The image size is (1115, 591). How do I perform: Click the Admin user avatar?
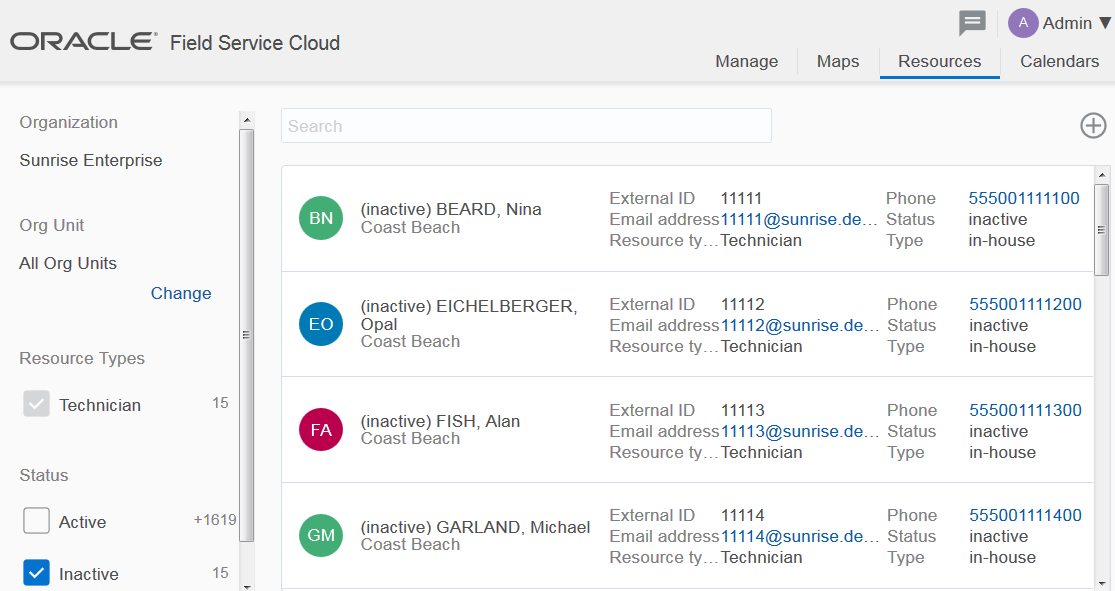tap(1023, 23)
